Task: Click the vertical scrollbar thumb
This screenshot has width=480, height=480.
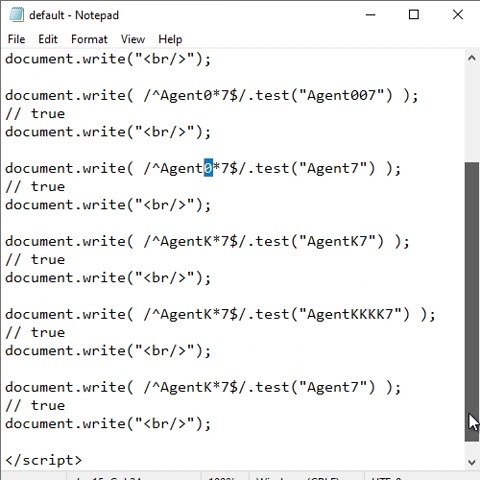Action: coord(472,302)
